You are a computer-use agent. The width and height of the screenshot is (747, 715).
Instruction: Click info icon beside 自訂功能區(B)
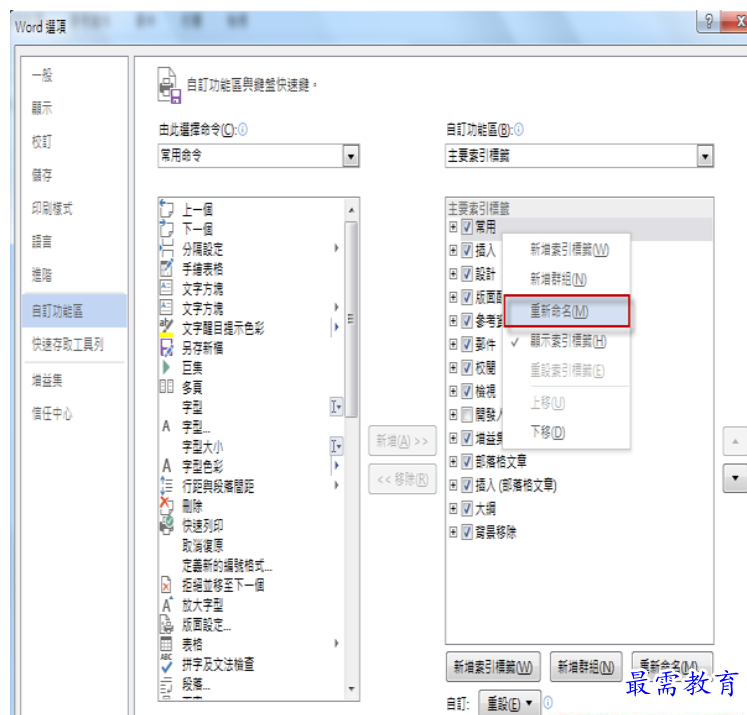coord(518,129)
